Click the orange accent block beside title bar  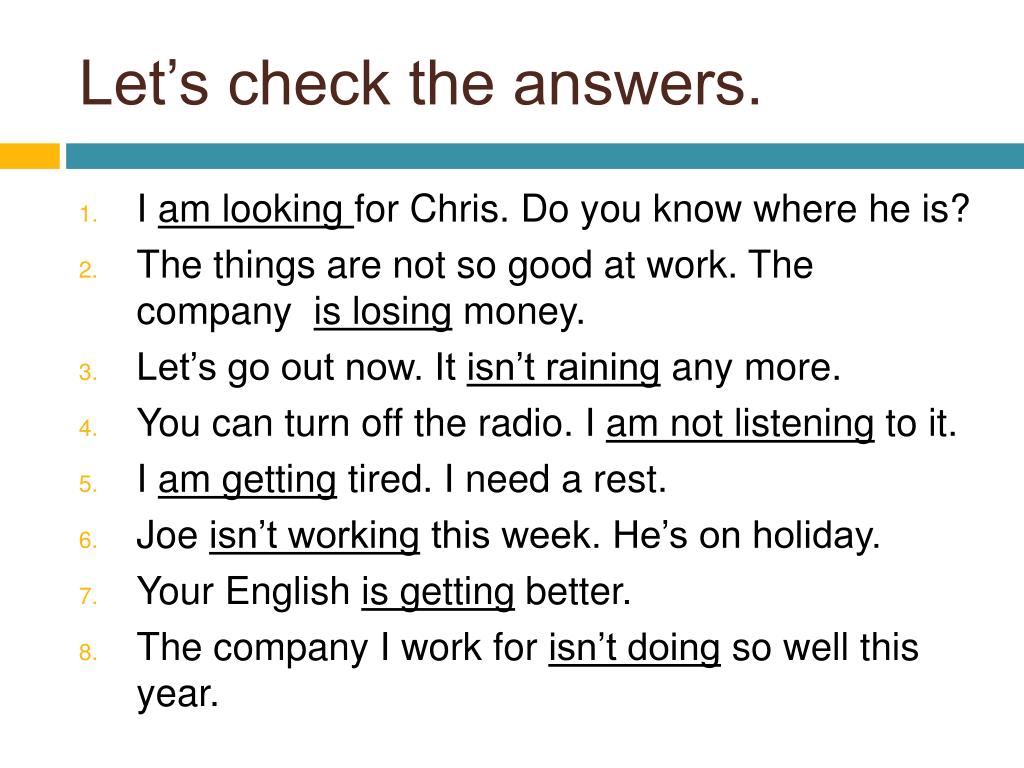(x=29, y=156)
